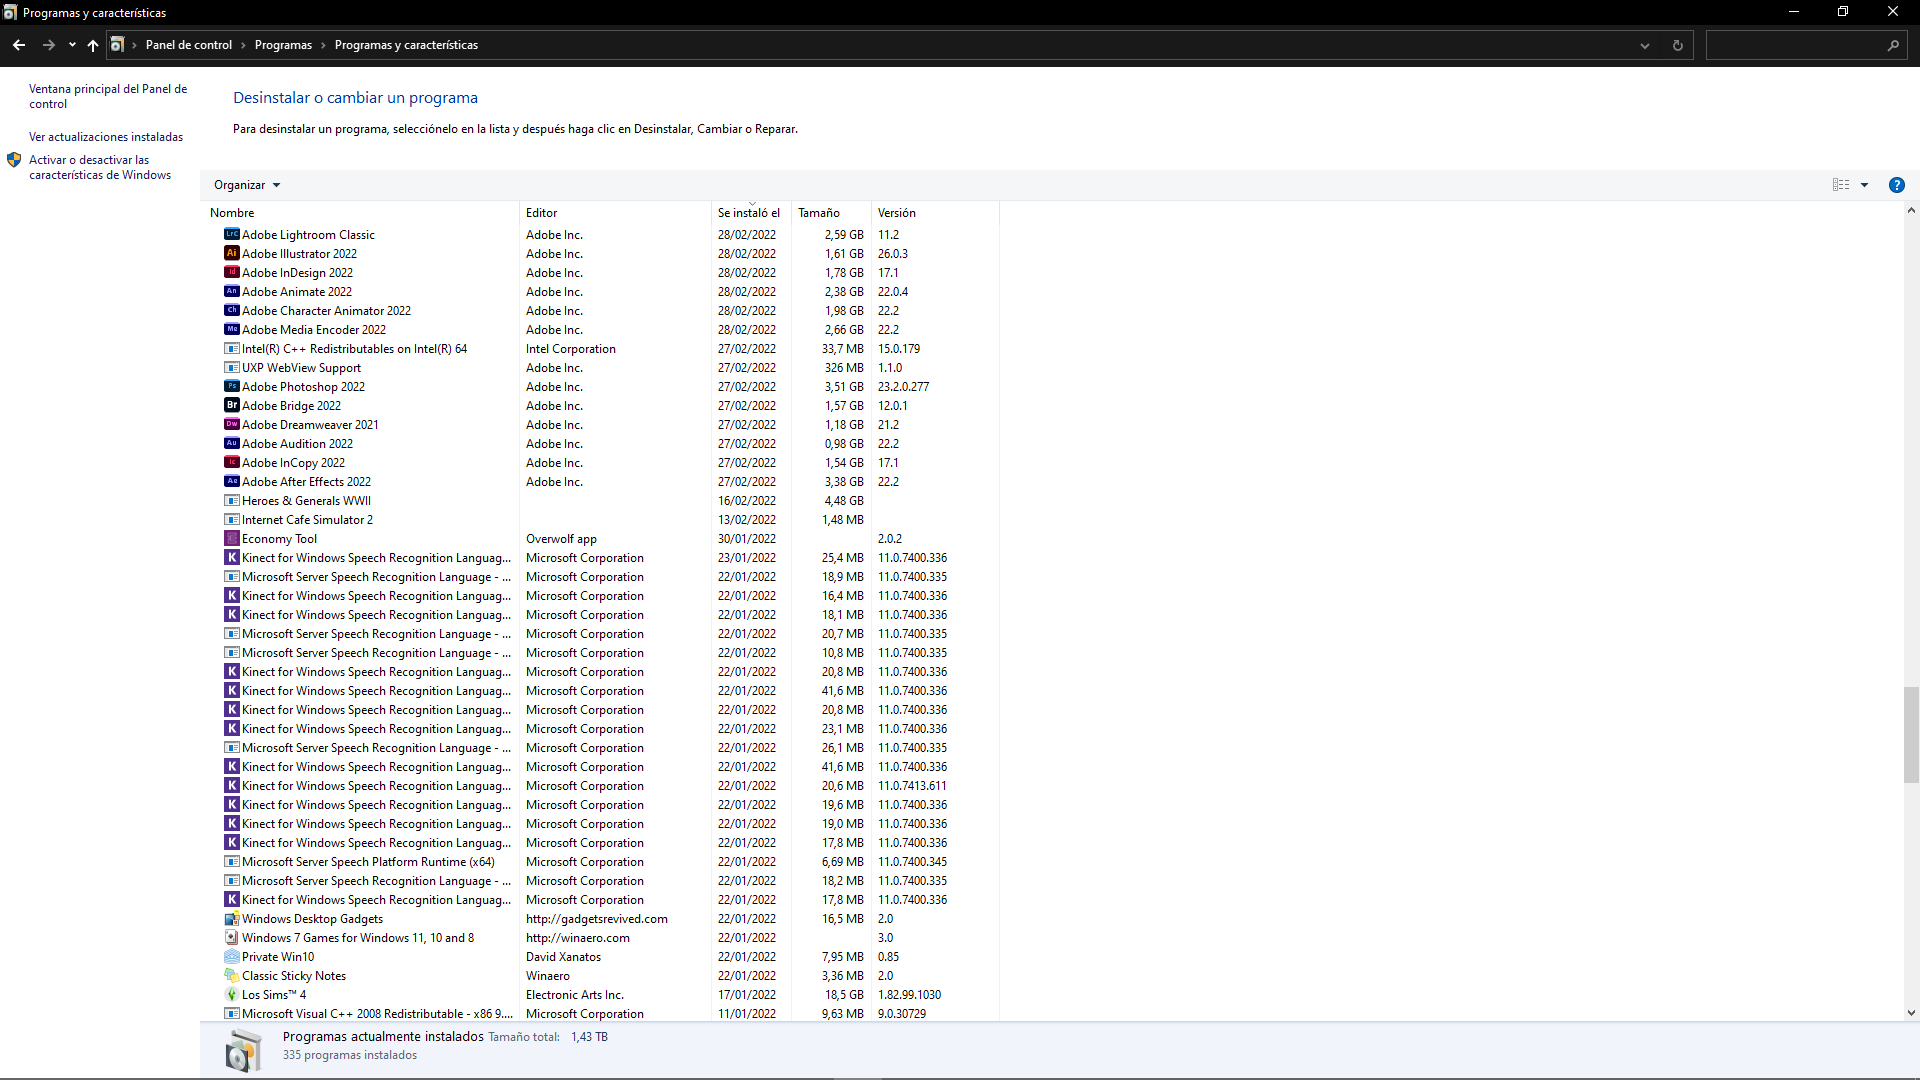1920x1080 pixels.
Task: Click the vertical scrollbar thumb
Action: coord(1911,735)
